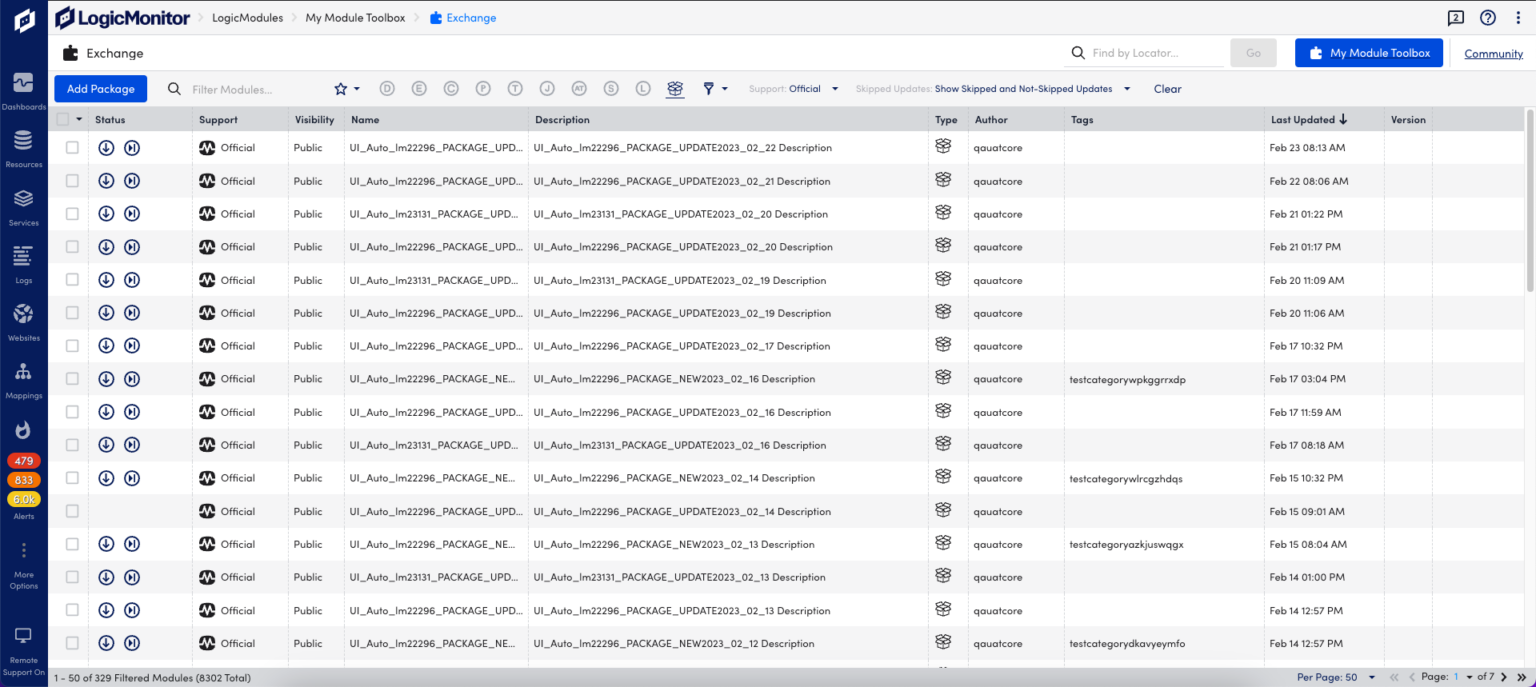1536x687 pixels.
Task: Check the select-all header checkbox
Action: pos(64,120)
